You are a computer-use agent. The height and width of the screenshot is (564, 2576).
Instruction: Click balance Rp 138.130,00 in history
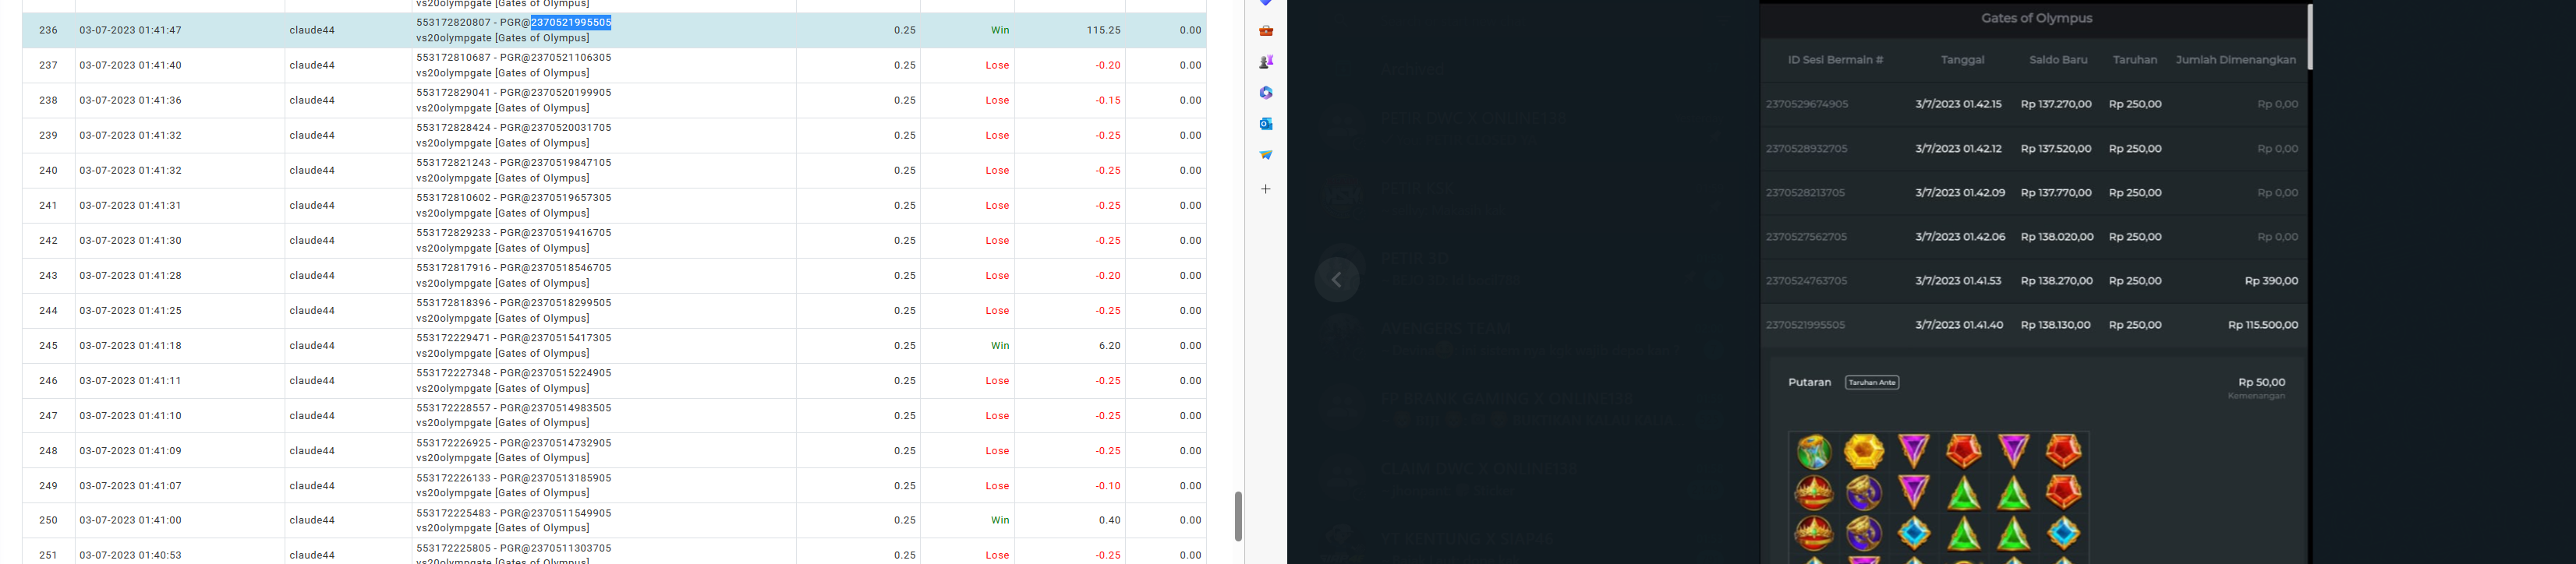(2057, 325)
